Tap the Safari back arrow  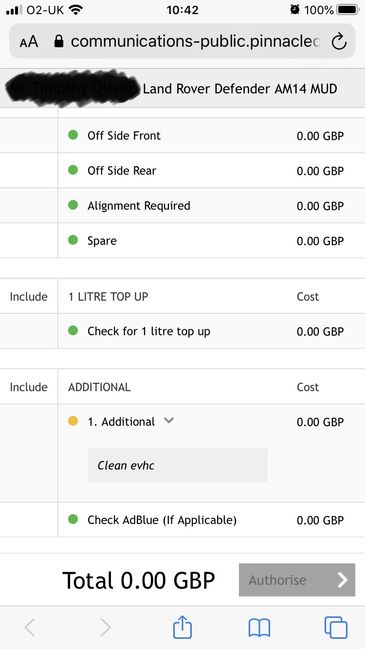click(30, 628)
